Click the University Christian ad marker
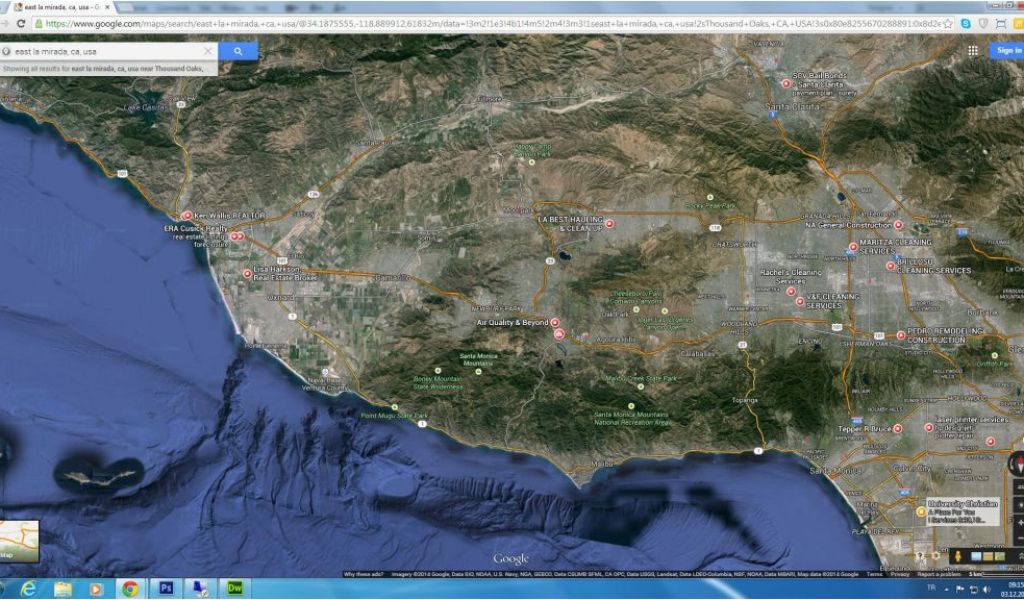 [x=921, y=512]
